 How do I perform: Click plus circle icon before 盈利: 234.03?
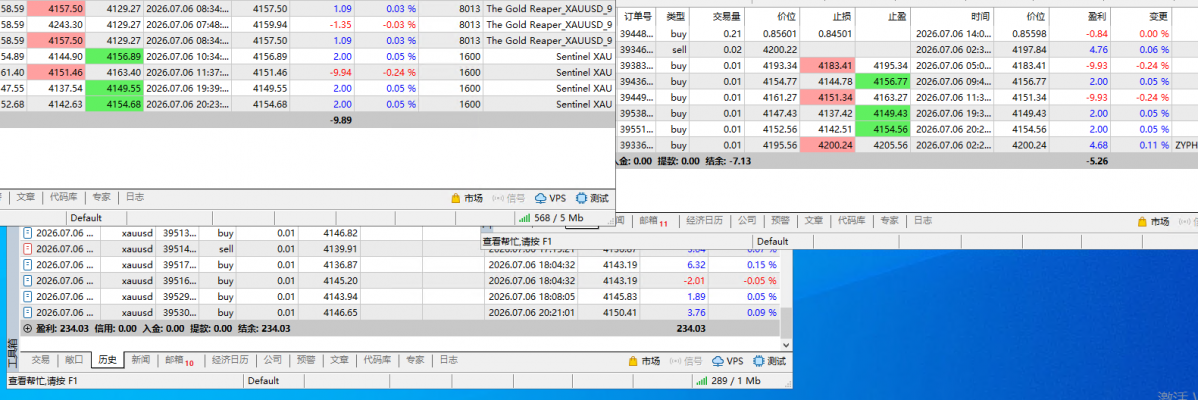click(x=28, y=328)
